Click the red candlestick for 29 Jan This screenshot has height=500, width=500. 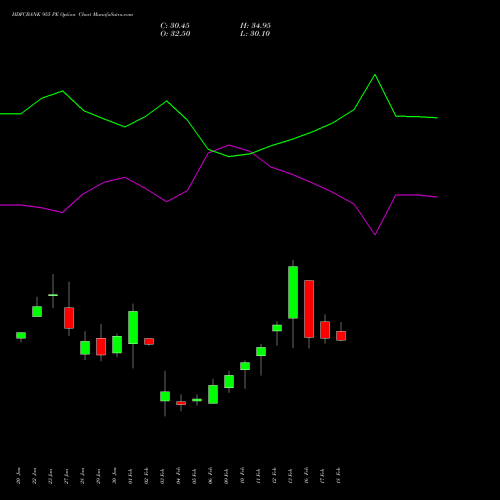101,347
